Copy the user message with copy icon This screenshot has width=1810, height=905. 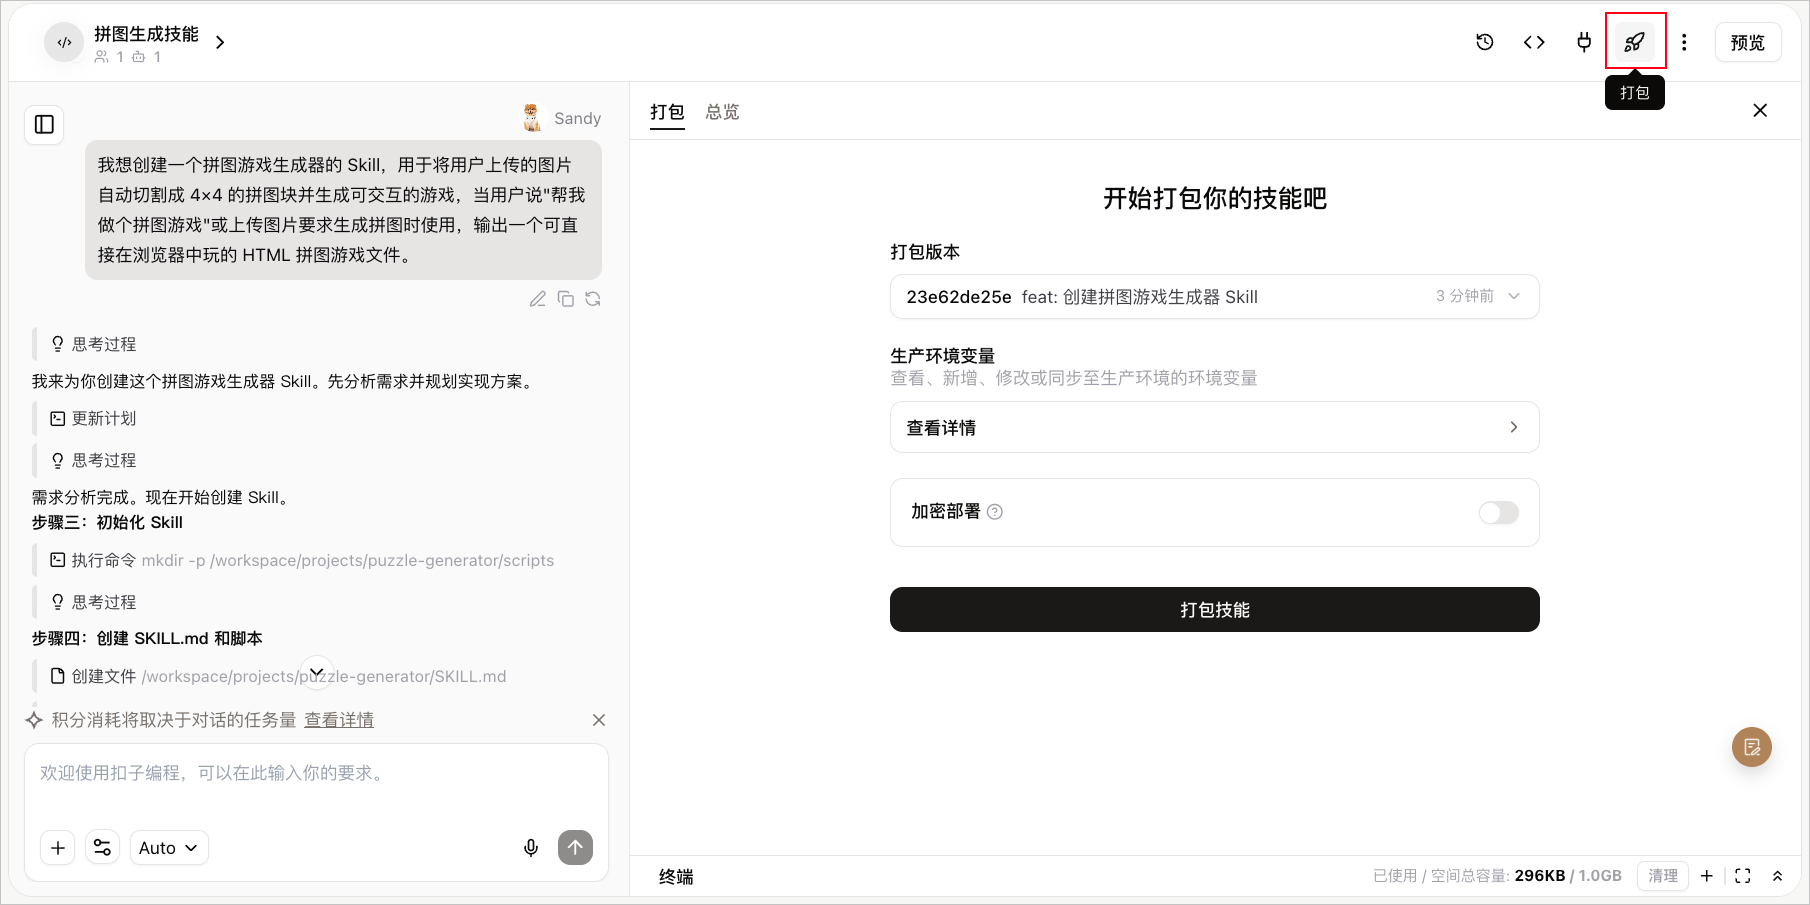point(566,299)
